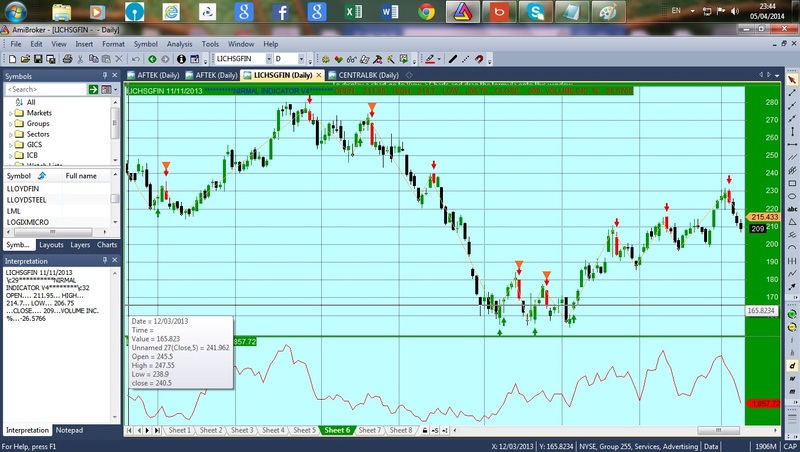
Task: Save using the floppy disk icon
Action: (38, 59)
